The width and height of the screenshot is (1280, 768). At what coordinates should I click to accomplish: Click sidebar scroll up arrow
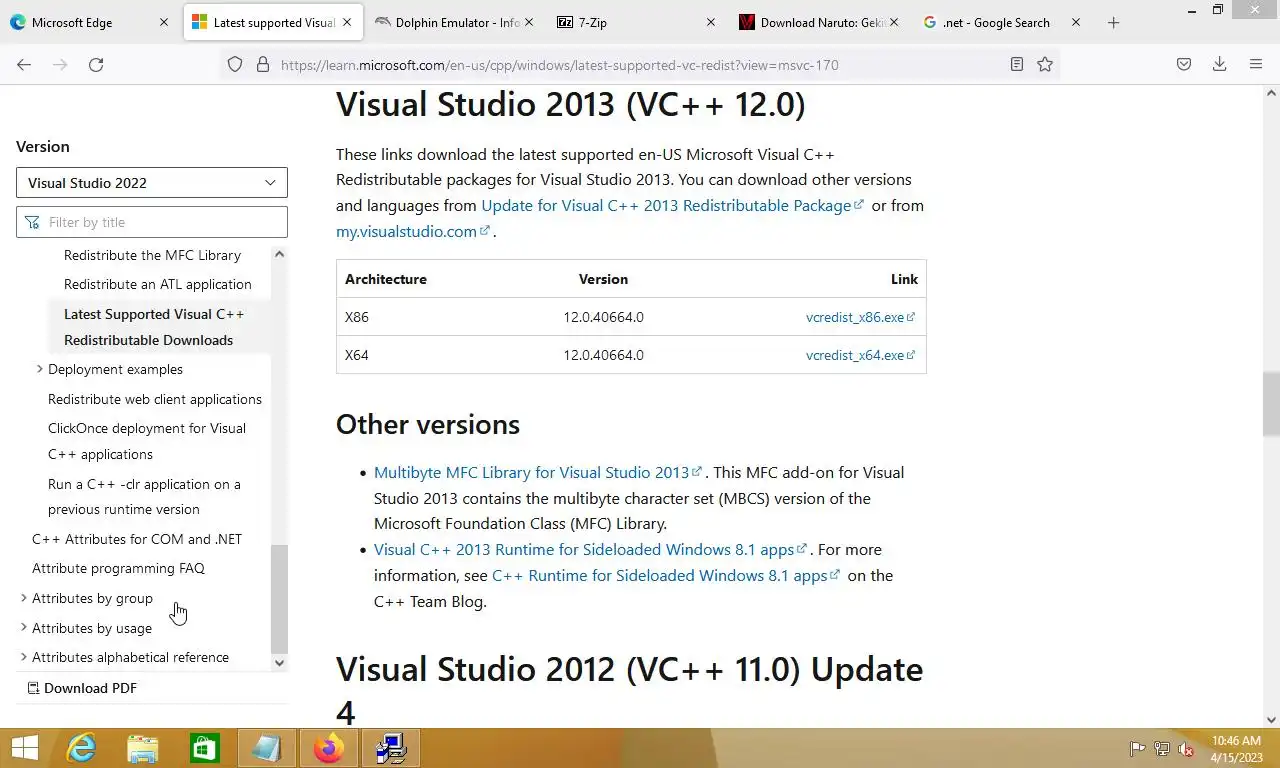[x=279, y=254]
